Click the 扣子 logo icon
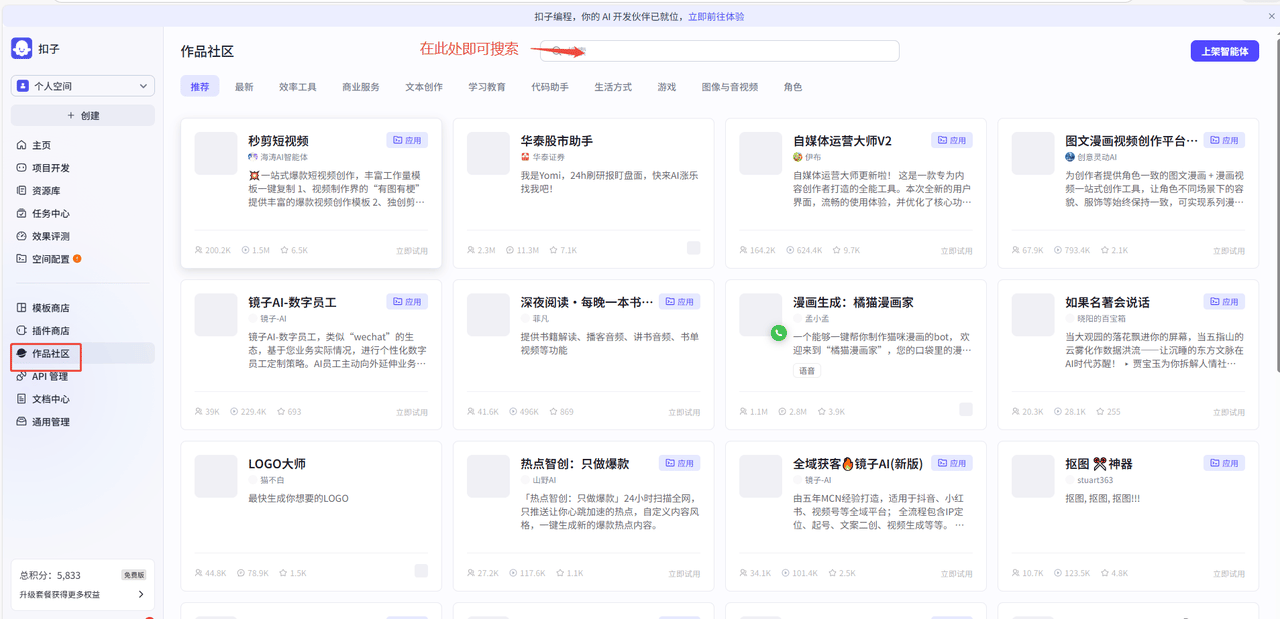This screenshot has width=1280, height=619. (x=22, y=48)
